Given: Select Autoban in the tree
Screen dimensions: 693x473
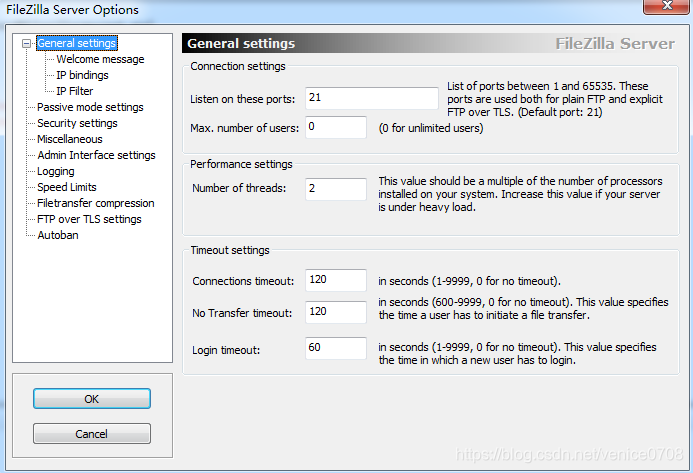Looking at the screenshot, I should click(58, 235).
